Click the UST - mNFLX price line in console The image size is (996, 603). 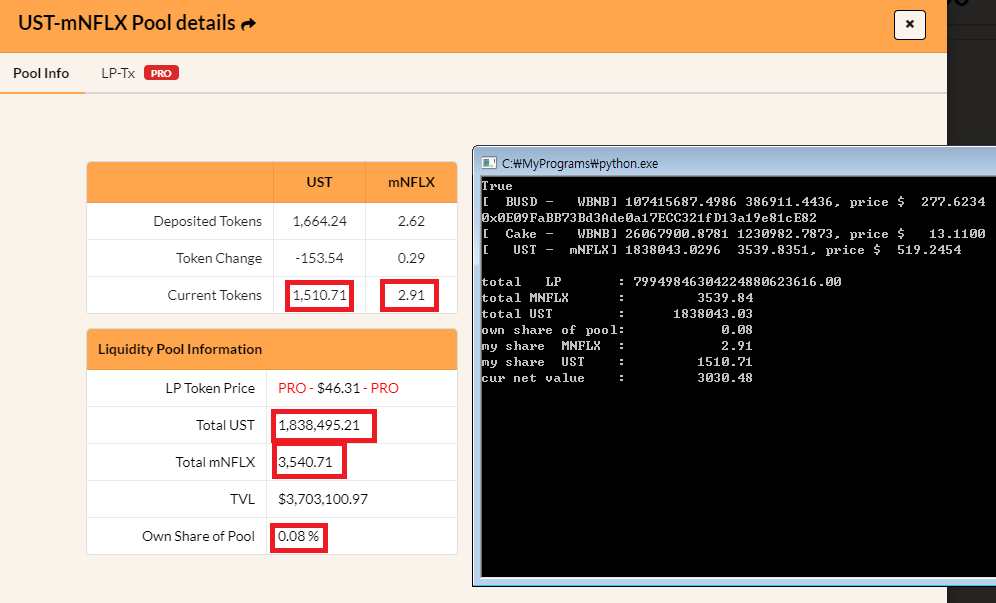click(721, 250)
